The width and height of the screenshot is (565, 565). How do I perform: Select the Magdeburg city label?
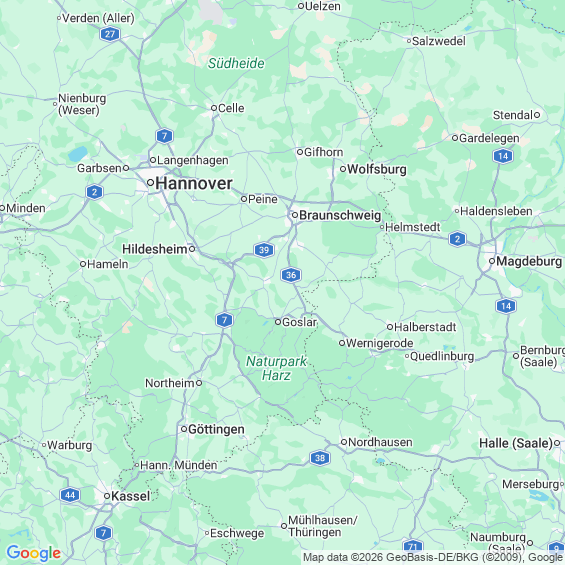point(529,261)
